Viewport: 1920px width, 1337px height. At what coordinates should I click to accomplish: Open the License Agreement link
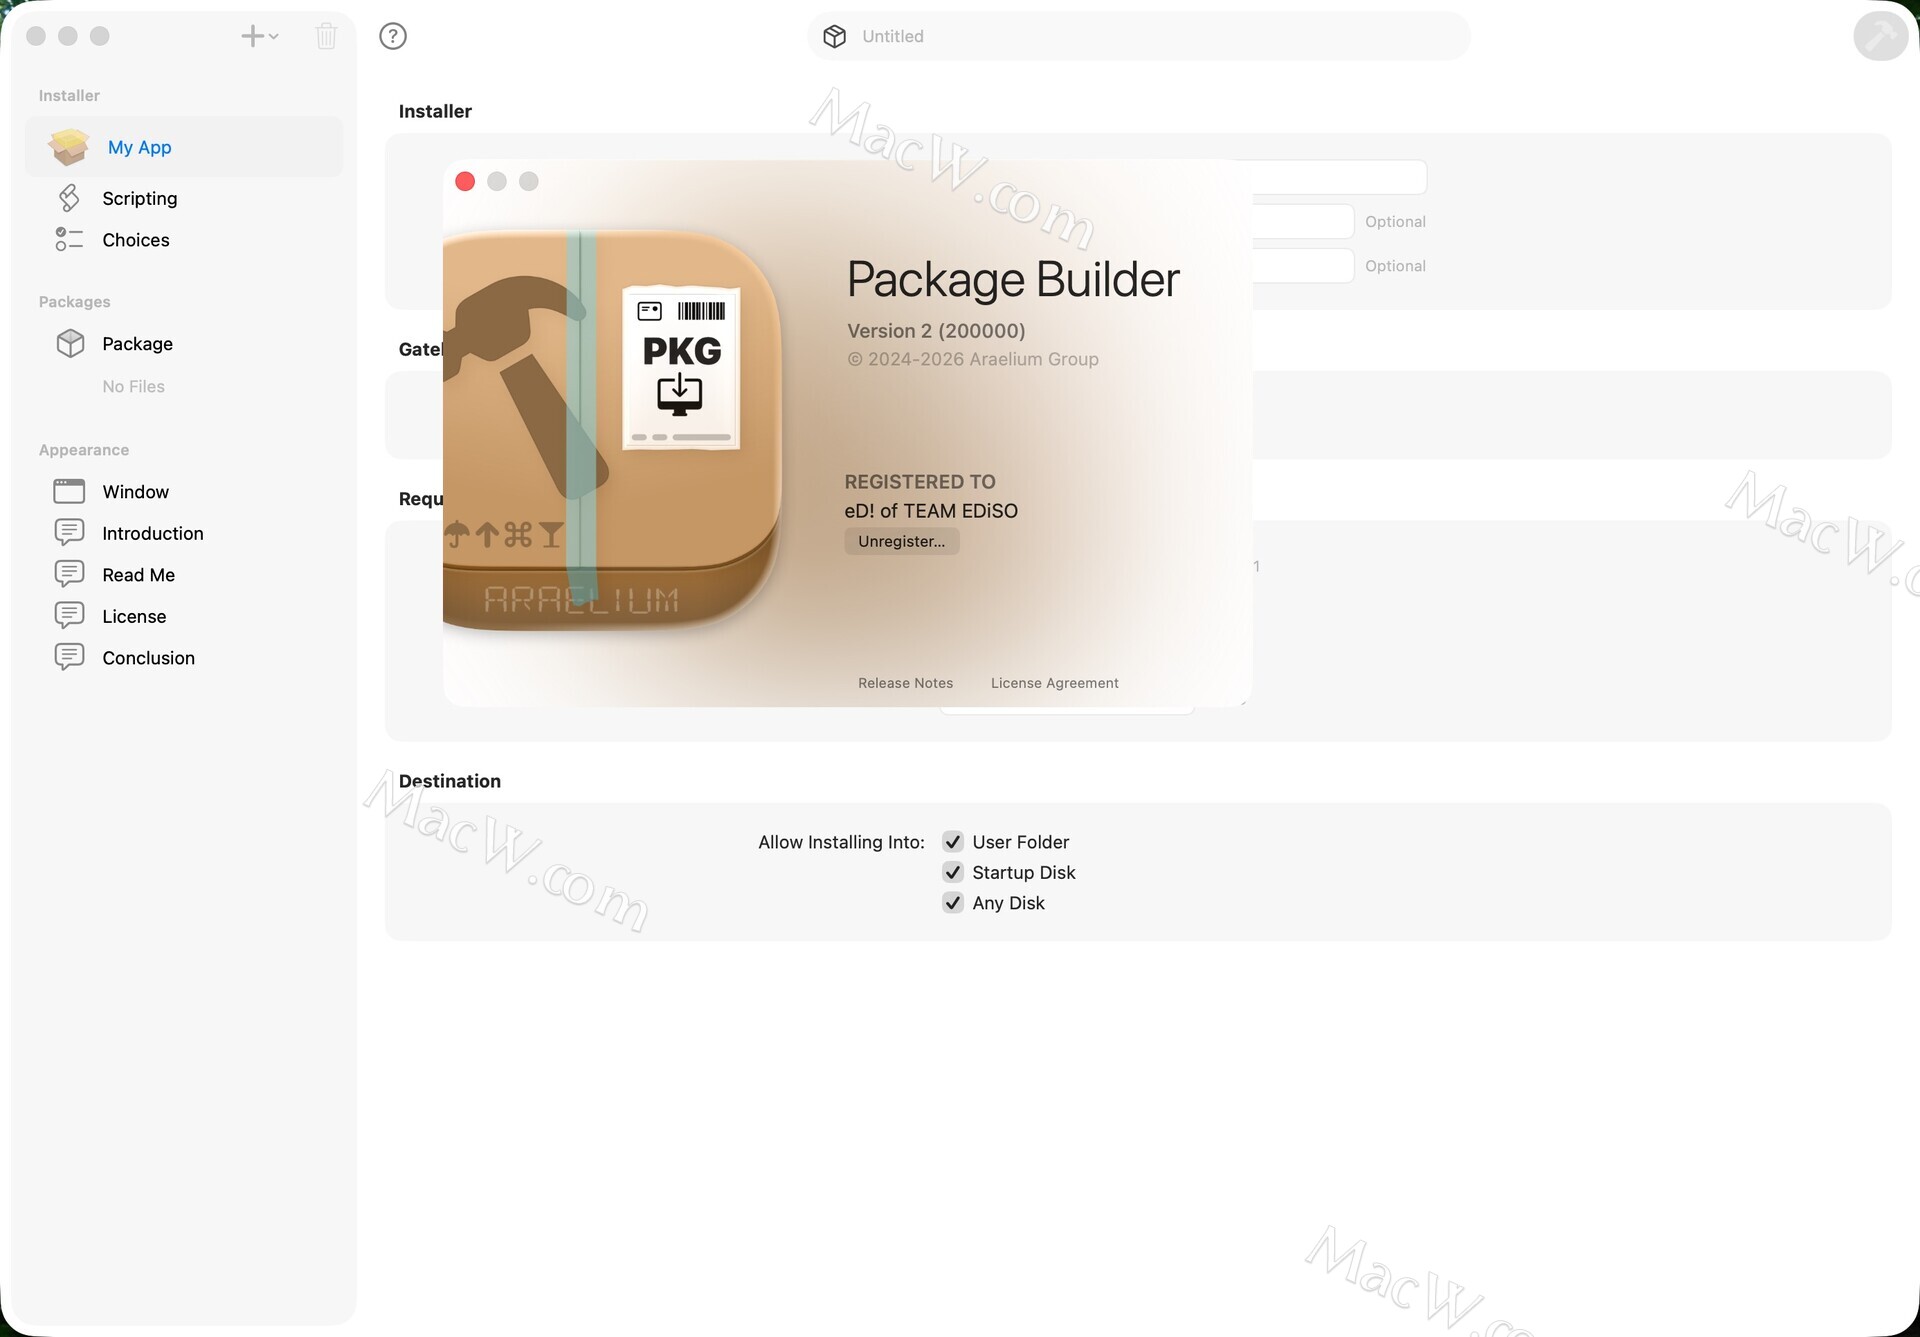click(1054, 683)
